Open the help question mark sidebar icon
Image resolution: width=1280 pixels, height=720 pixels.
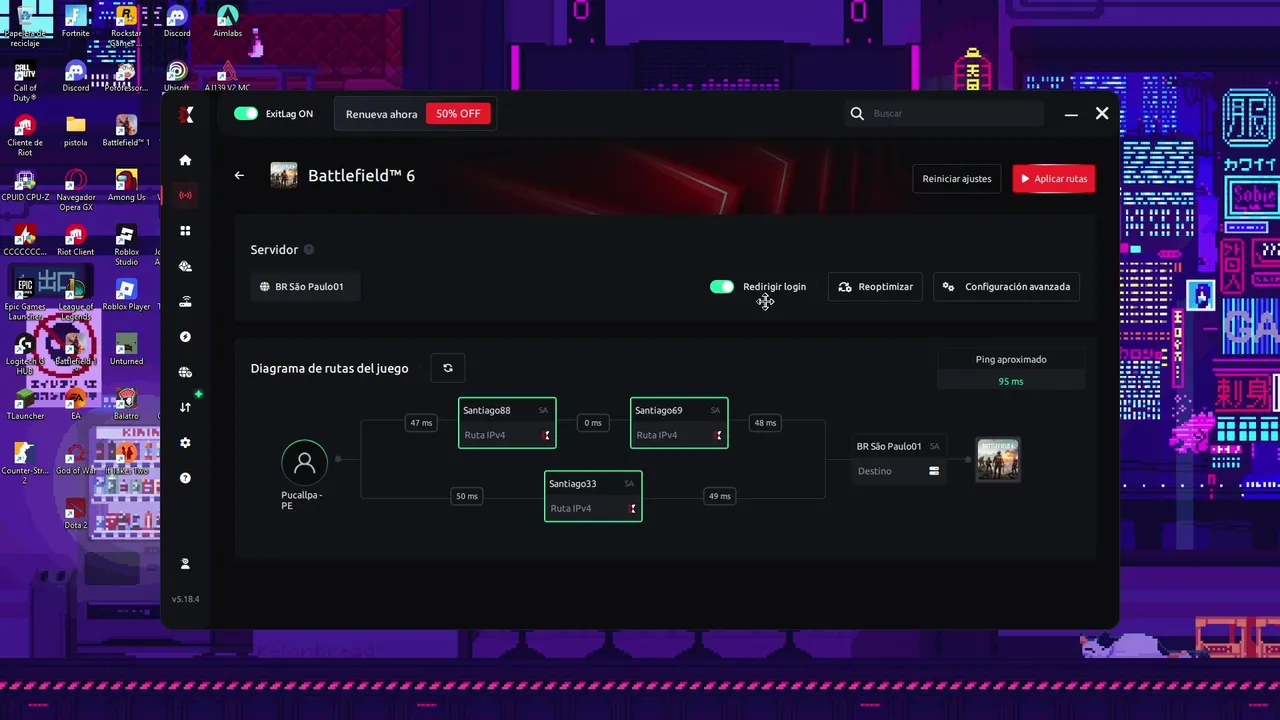185,478
